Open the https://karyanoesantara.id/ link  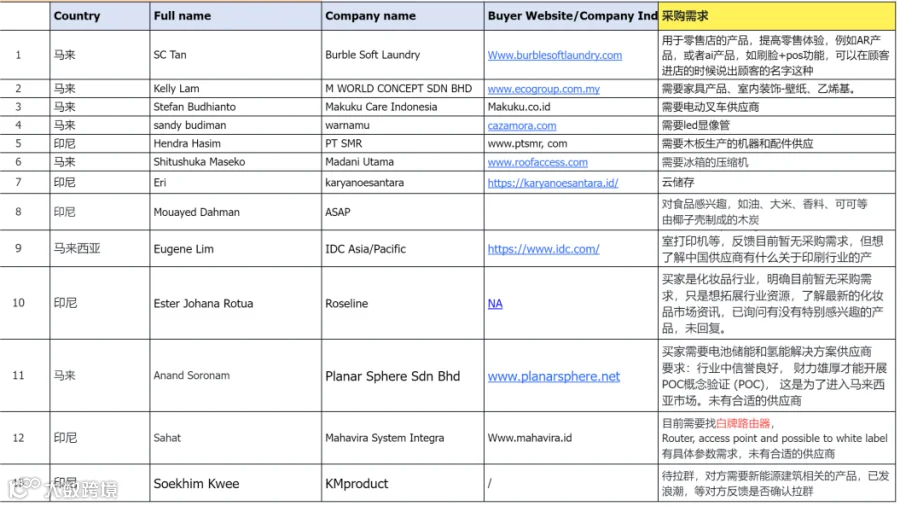(x=553, y=183)
